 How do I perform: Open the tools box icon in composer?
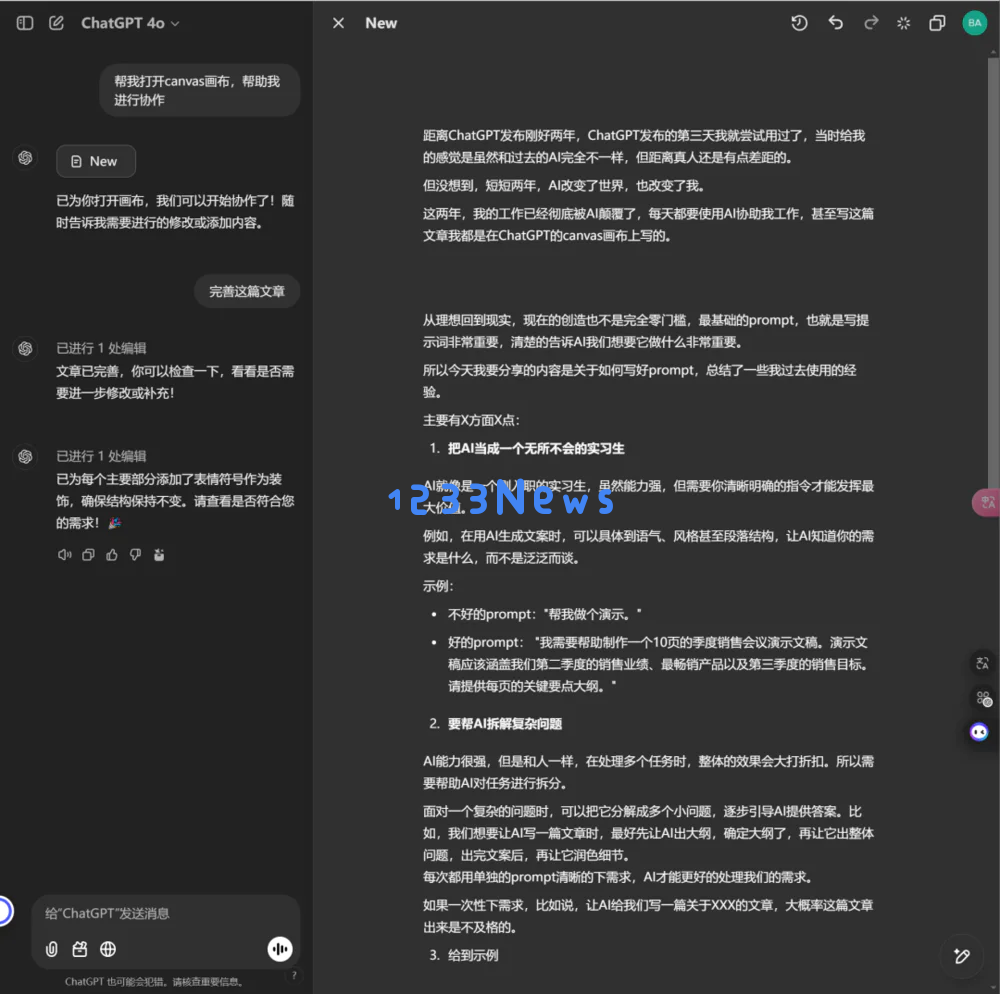point(80,949)
